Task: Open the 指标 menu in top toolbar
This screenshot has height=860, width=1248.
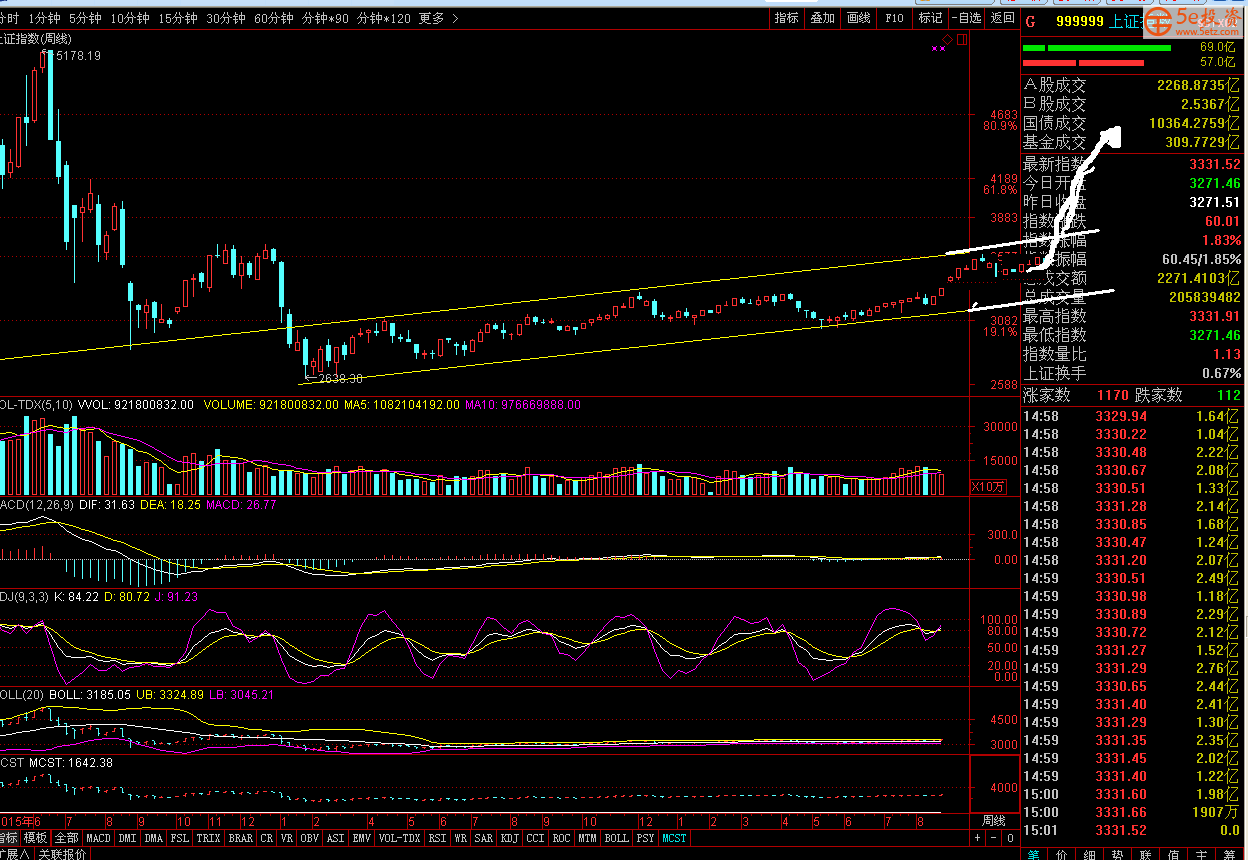Action: pos(786,18)
